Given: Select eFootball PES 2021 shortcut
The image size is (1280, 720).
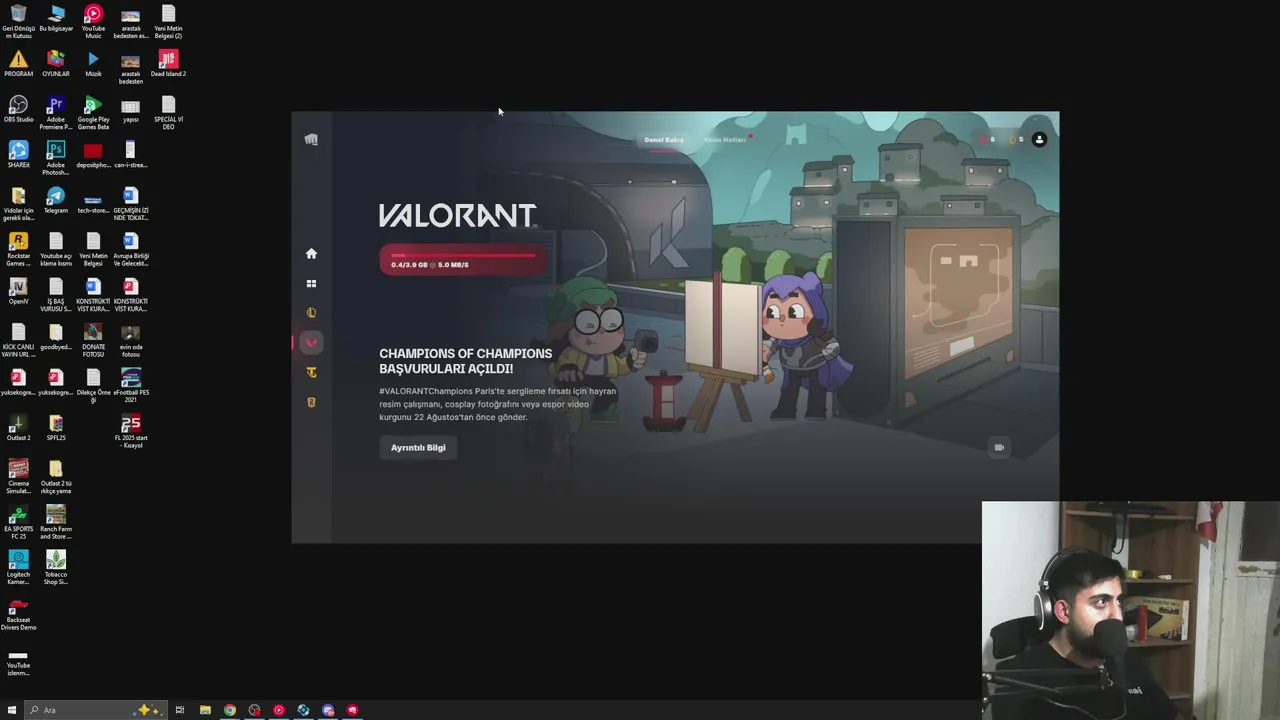Looking at the screenshot, I should [131, 386].
